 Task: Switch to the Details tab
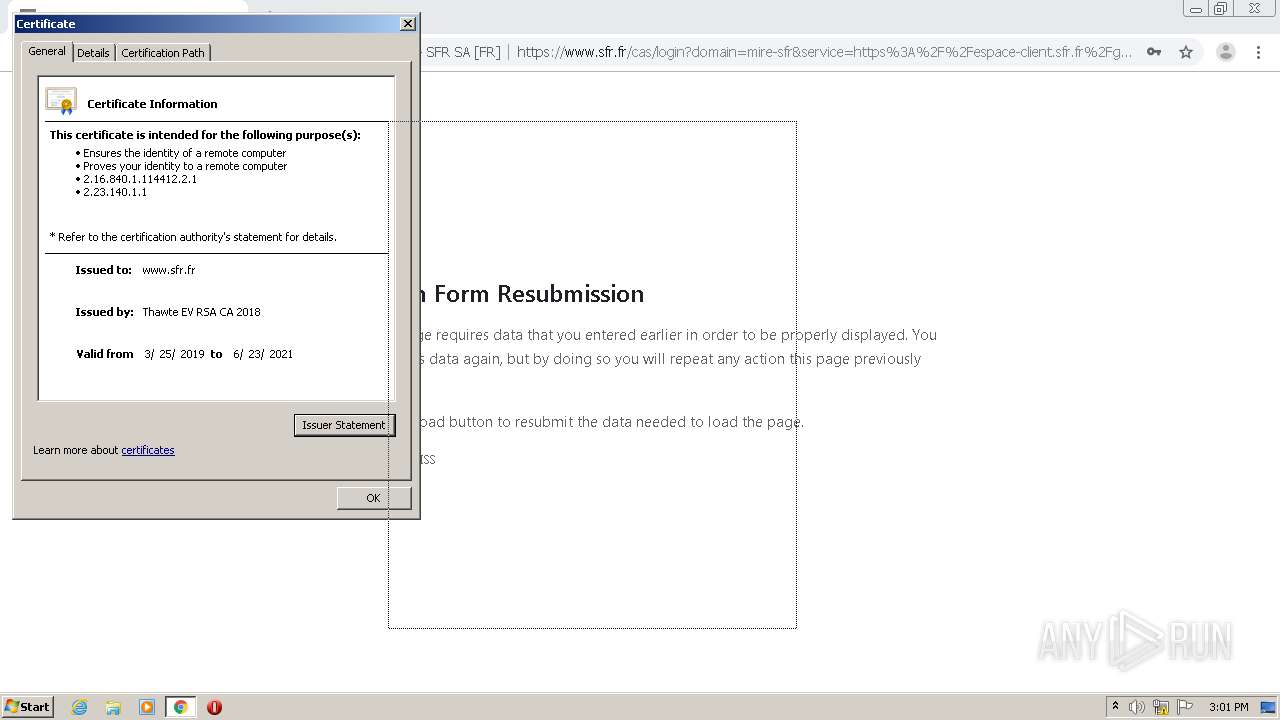tap(93, 53)
